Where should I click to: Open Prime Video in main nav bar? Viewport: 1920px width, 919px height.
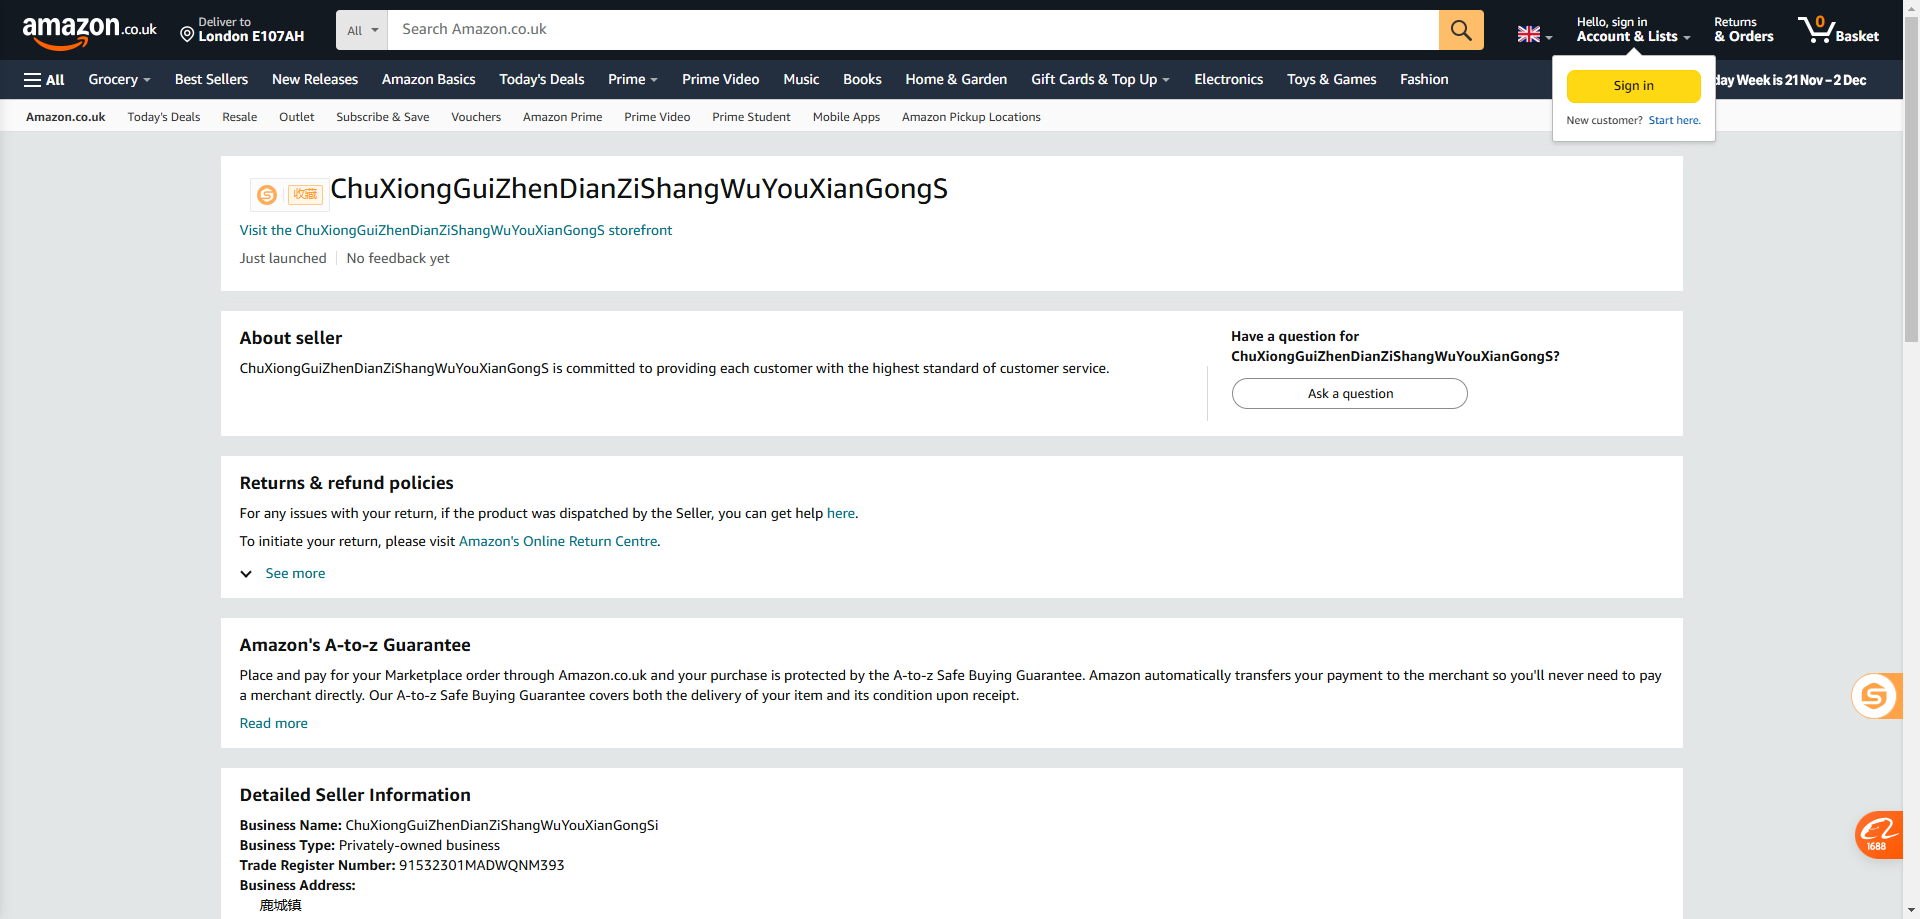tap(720, 80)
